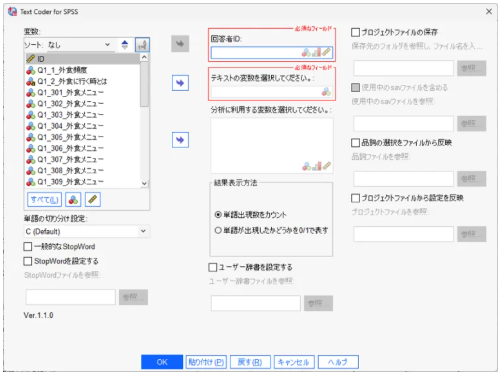Move variable to analysis variables arrow
The height and width of the screenshot is (375, 501).
(180, 140)
